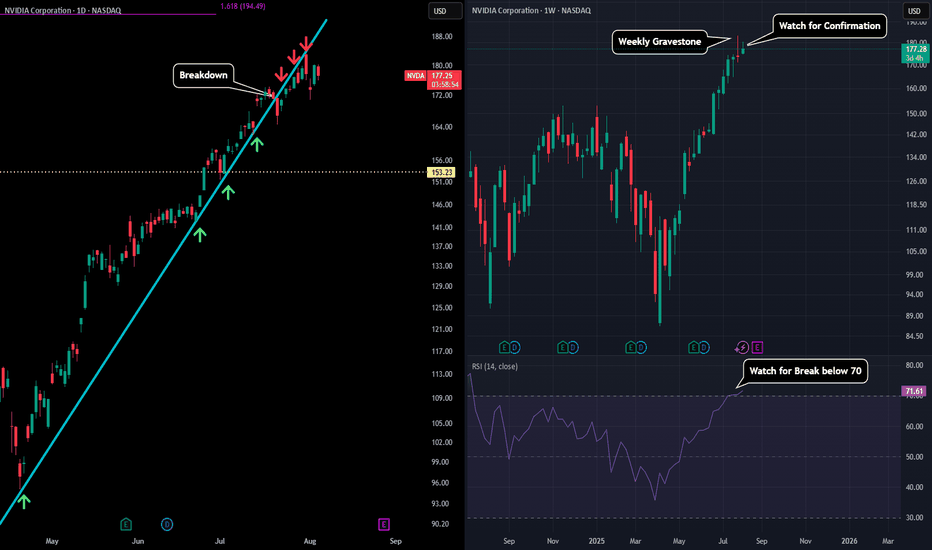Click the 121.00 price on daily axis
Image resolution: width=932 pixels, height=550 pixels.
(442, 329)
